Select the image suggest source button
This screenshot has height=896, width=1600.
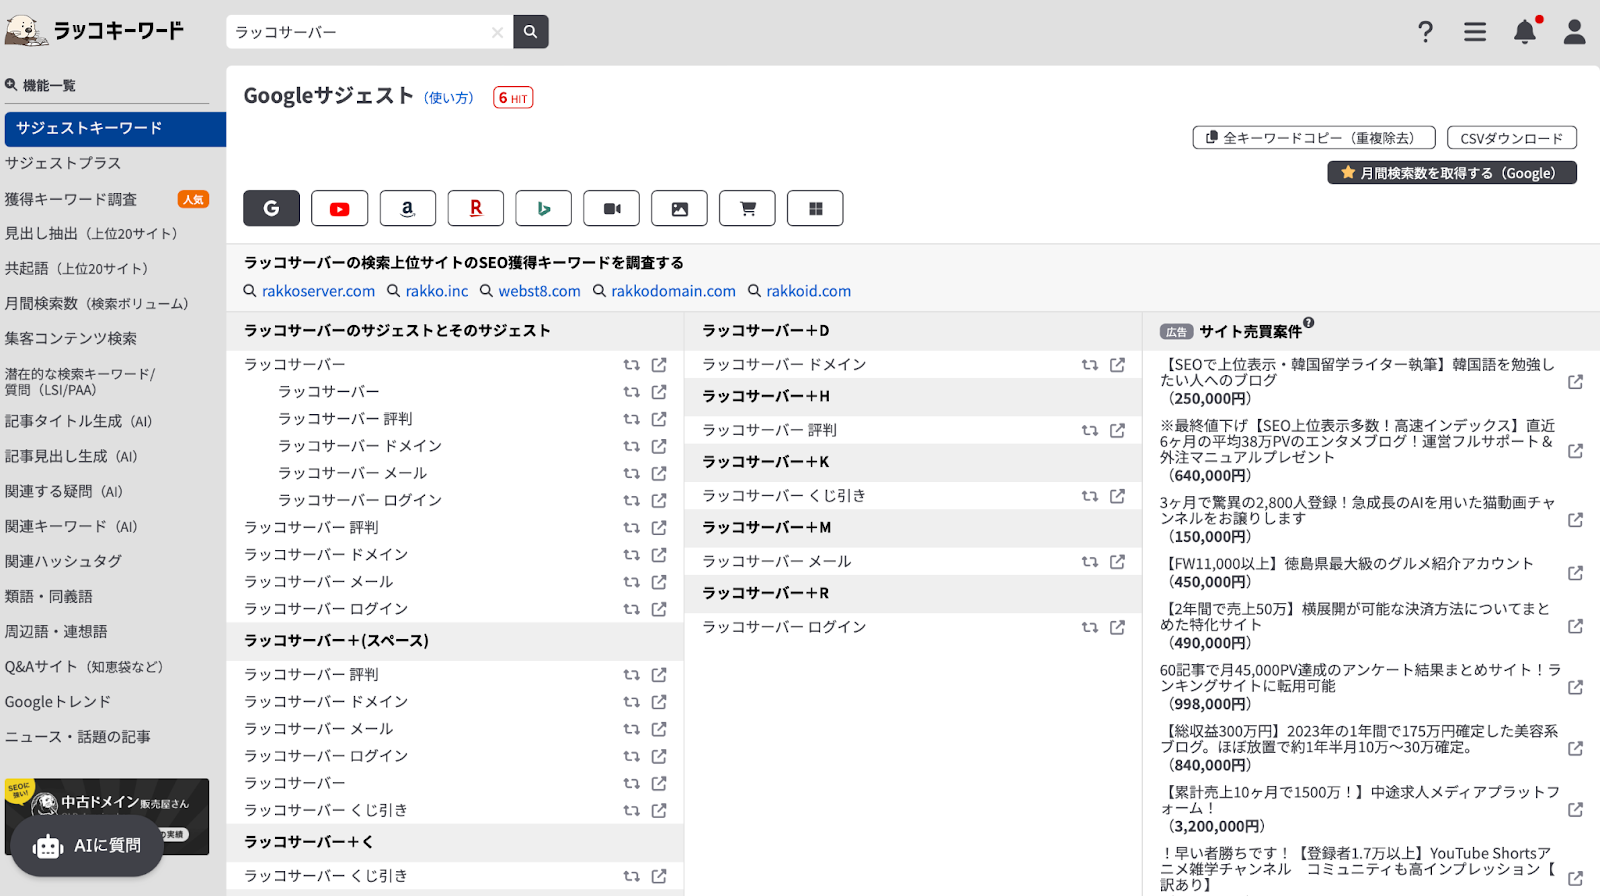pyautogui.click(x=679, y=208)
